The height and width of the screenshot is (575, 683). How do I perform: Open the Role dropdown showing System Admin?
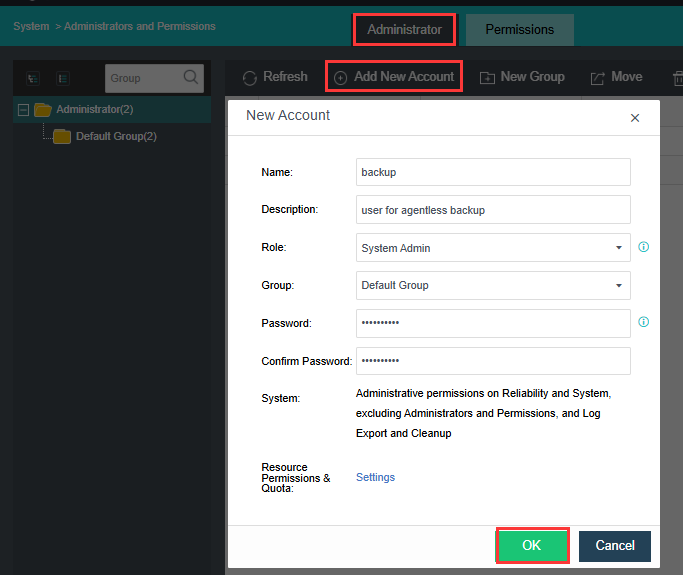click(x=493, y=248)
